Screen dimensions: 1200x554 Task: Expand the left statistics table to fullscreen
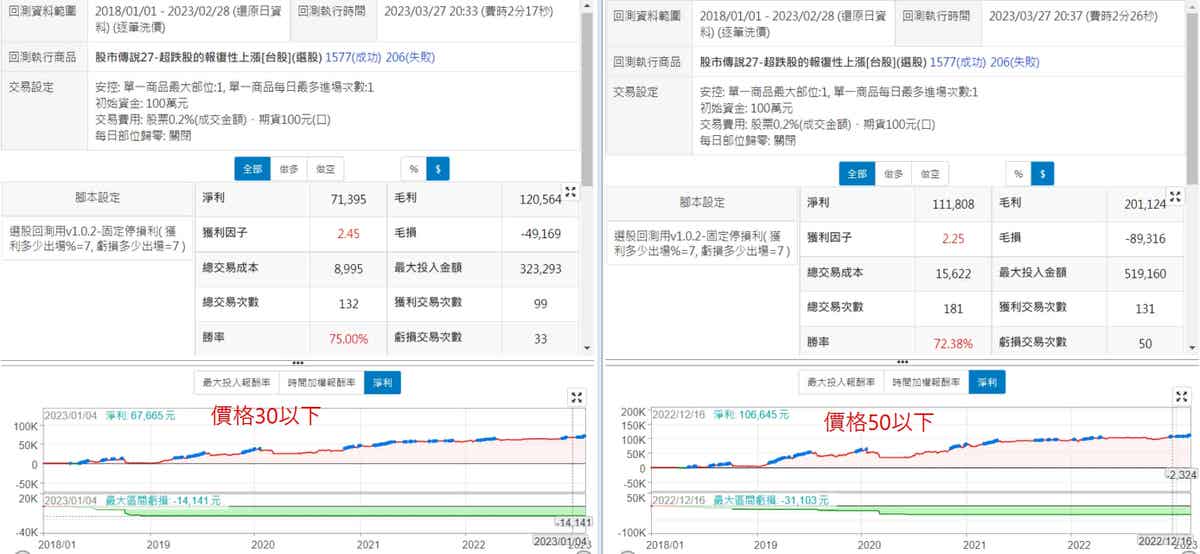coord(571,193)
